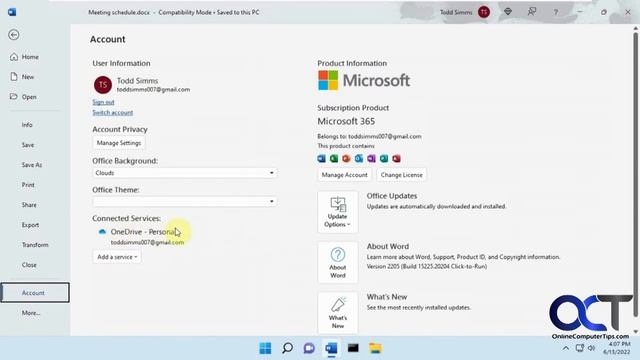The image size is (640, 360).
Task: Click the diamond premium icon in the title bar
Action: (x=508, y=12)
